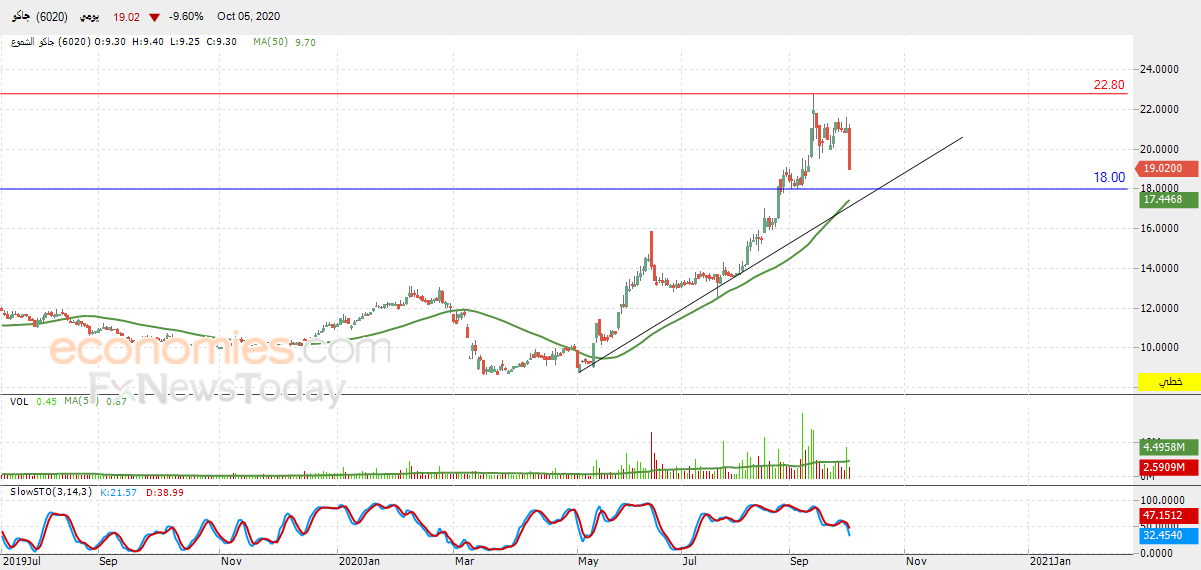
Task: Click the 2020Jan label on time axis
Action: tap(359, 562)
